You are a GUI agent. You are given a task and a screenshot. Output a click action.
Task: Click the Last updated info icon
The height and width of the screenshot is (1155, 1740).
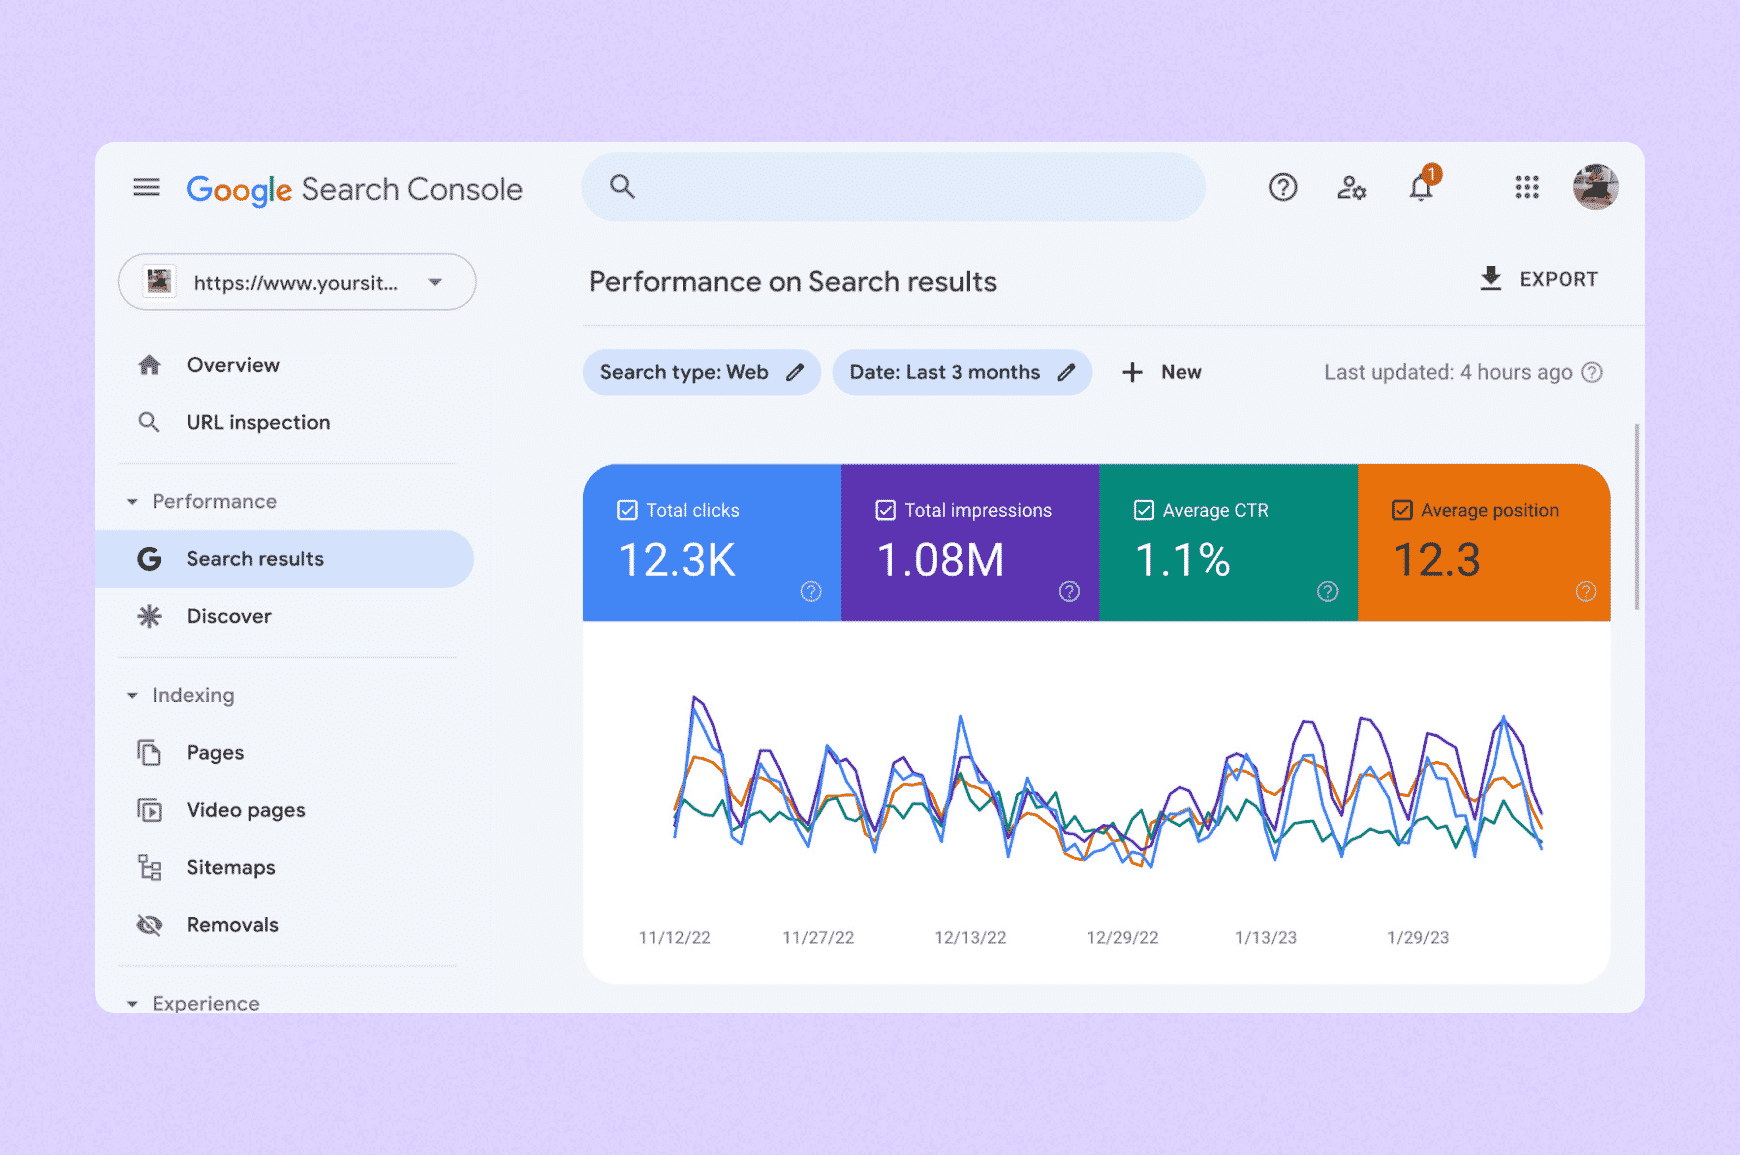1592,372
